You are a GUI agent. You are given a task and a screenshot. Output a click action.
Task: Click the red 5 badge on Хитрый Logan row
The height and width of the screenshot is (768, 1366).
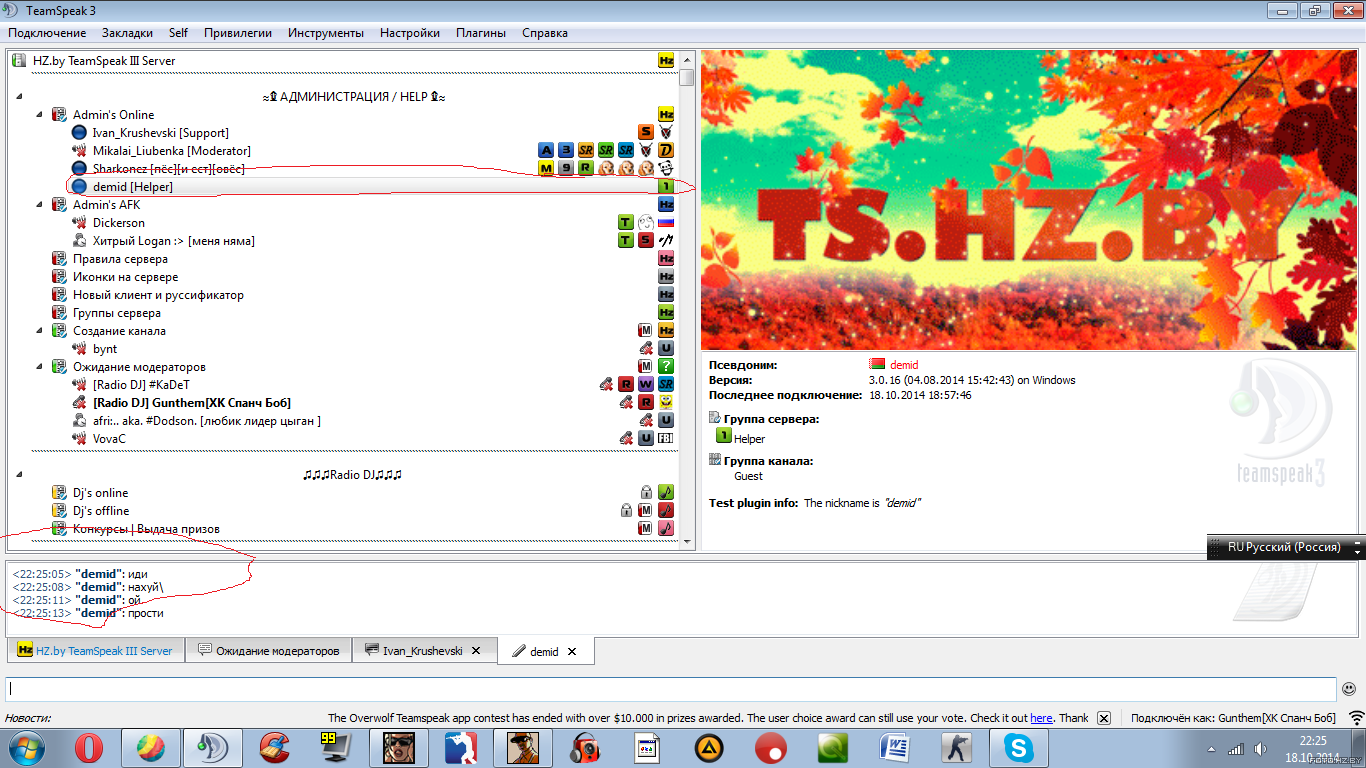click(x=646, y=240)
